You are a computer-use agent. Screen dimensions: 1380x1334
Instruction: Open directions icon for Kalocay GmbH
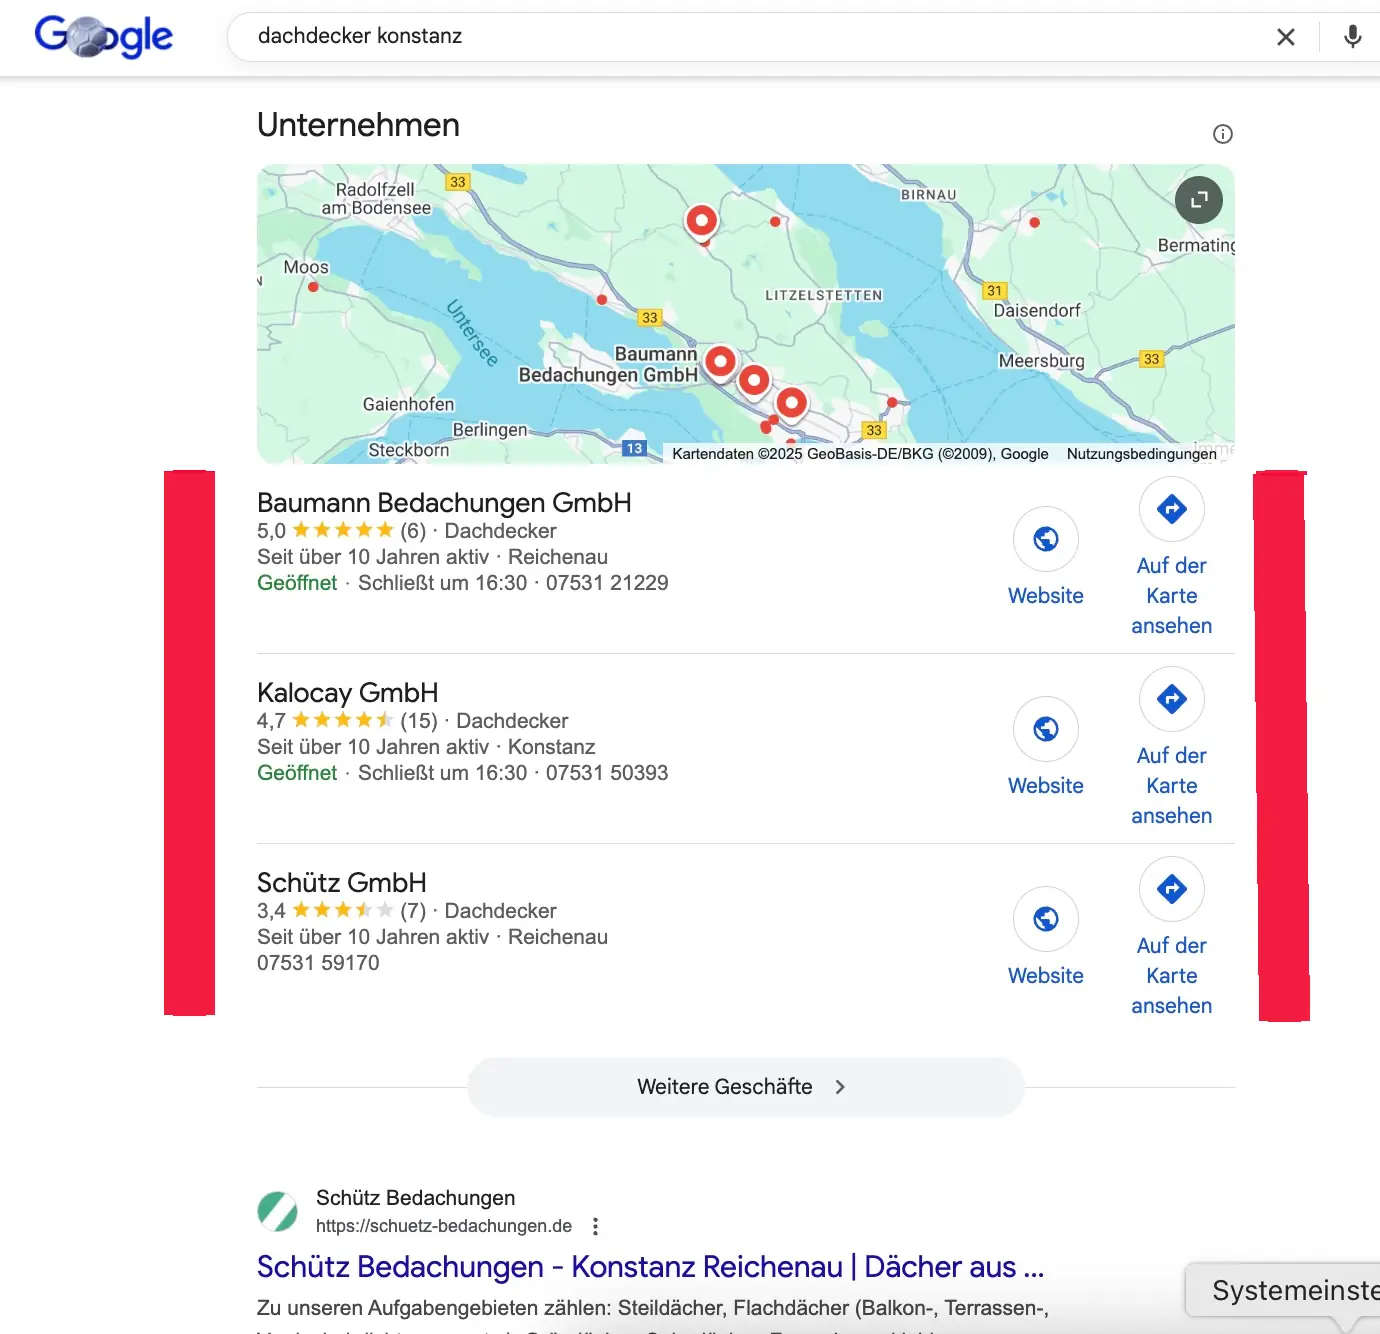coord(1172,699)
